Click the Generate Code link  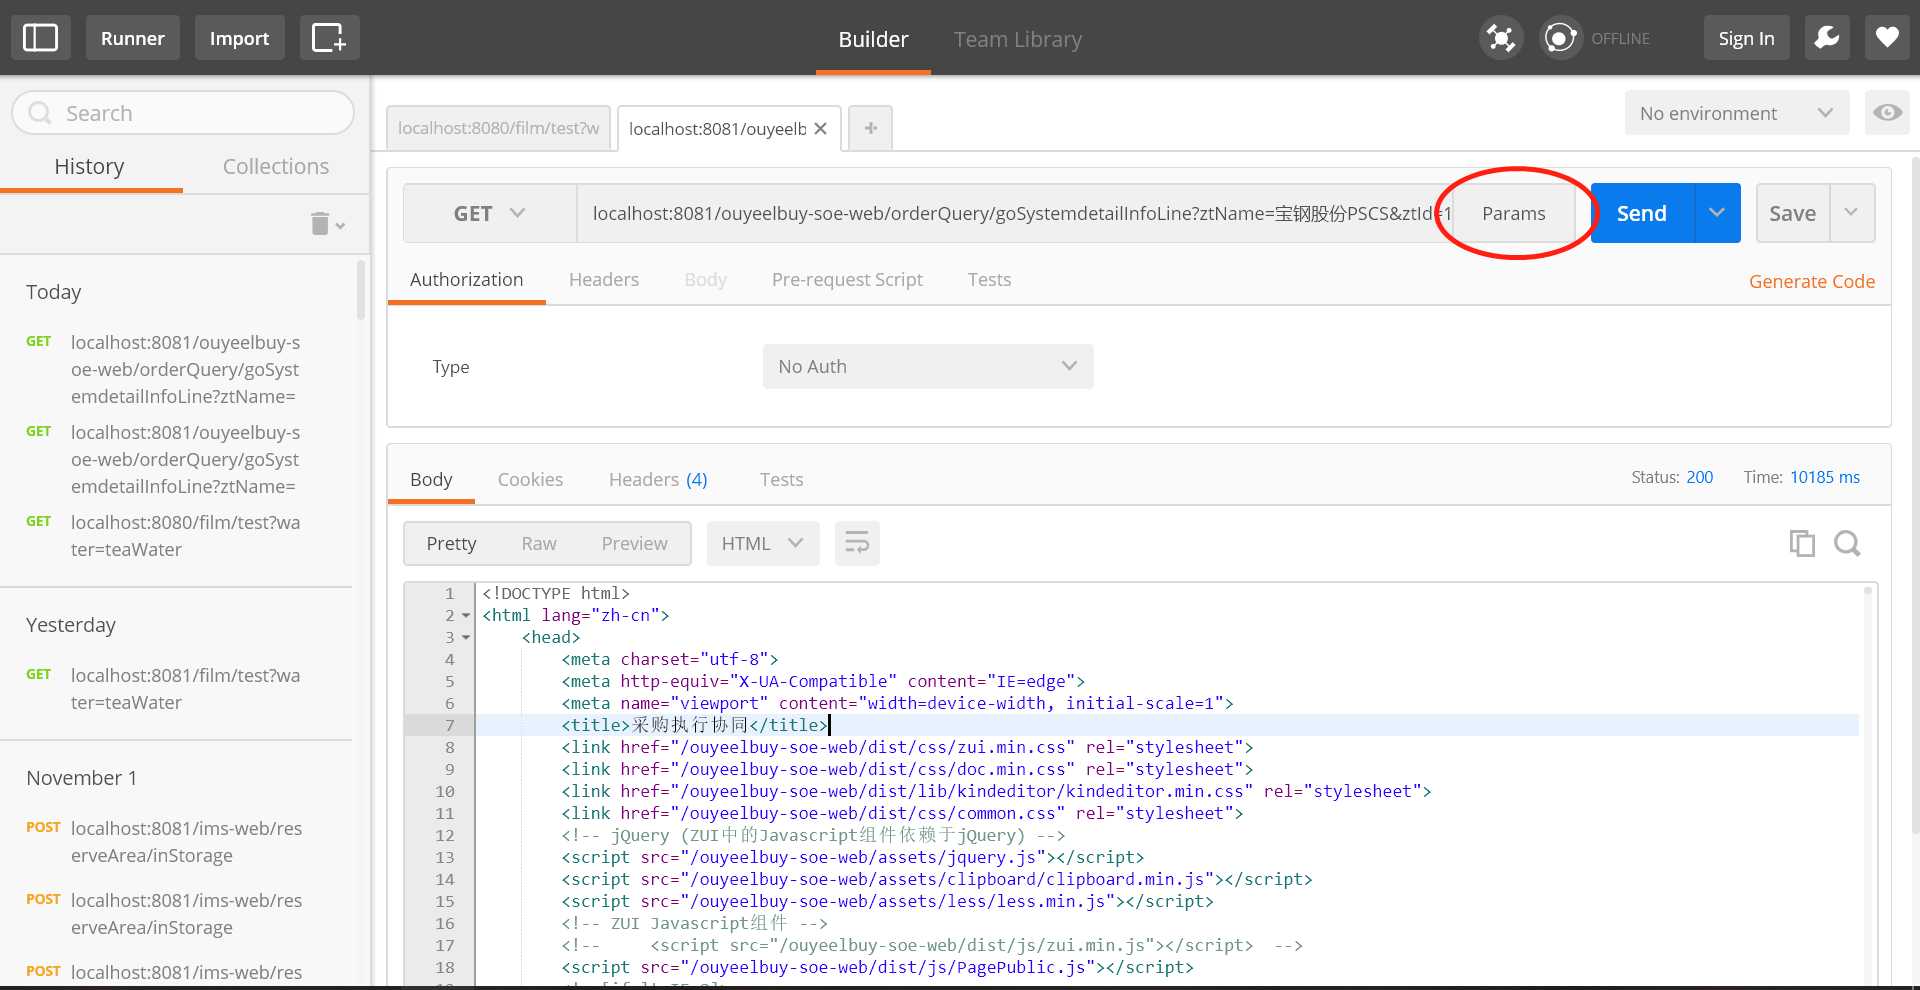[1811, 281]
